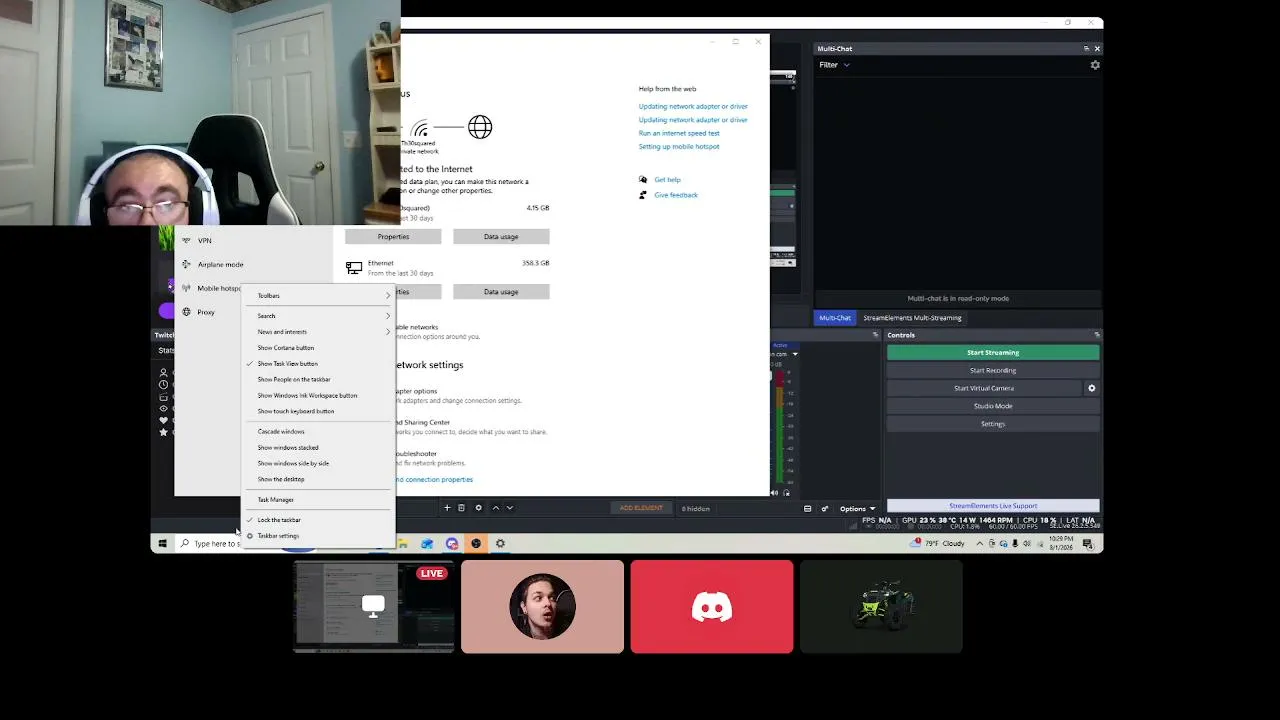The image size is (1280, 720).
Task: Click the Ethernet Data usage button
Action: (501, 292)
